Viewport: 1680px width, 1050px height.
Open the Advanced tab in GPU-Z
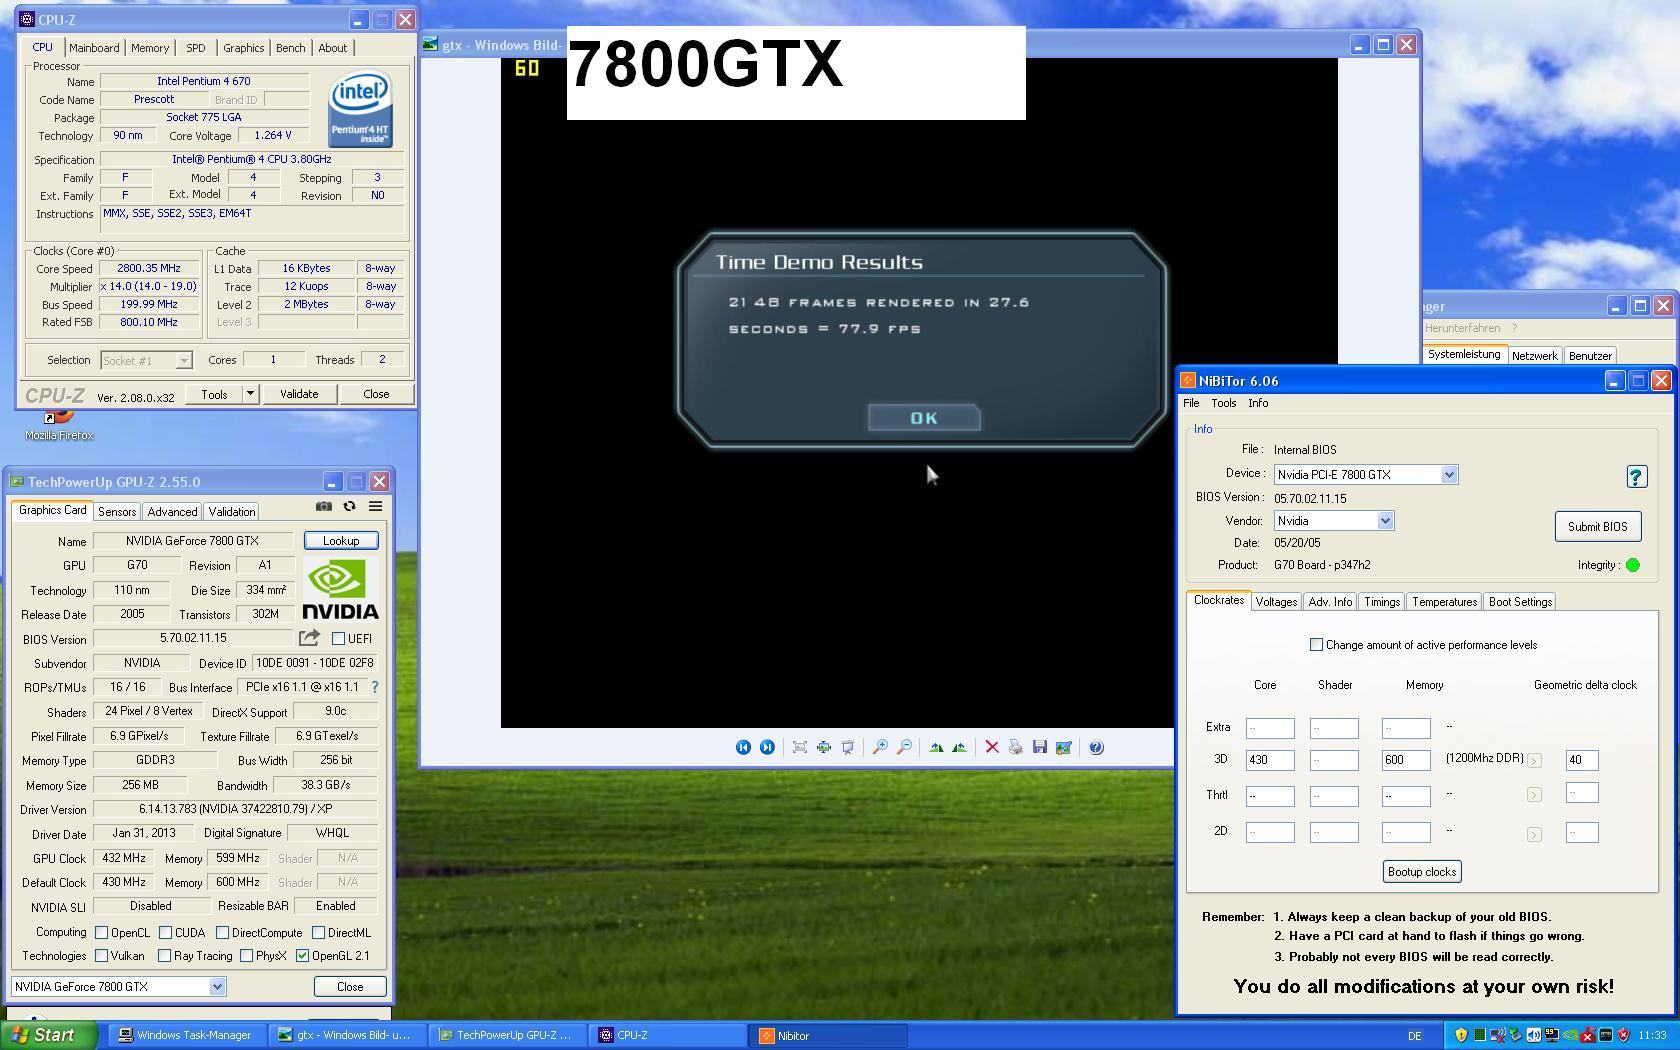click(x=172, y=512)
